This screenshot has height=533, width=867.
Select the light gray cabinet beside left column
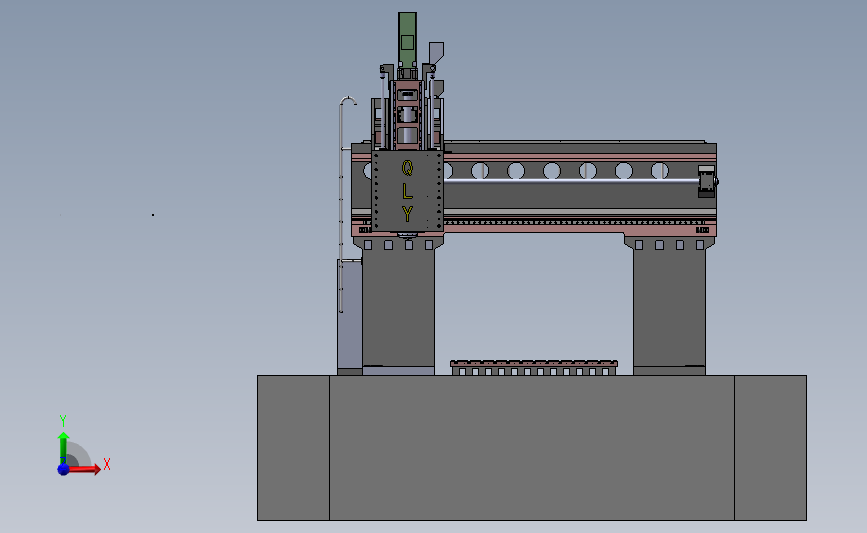click(x=350, y=316)
